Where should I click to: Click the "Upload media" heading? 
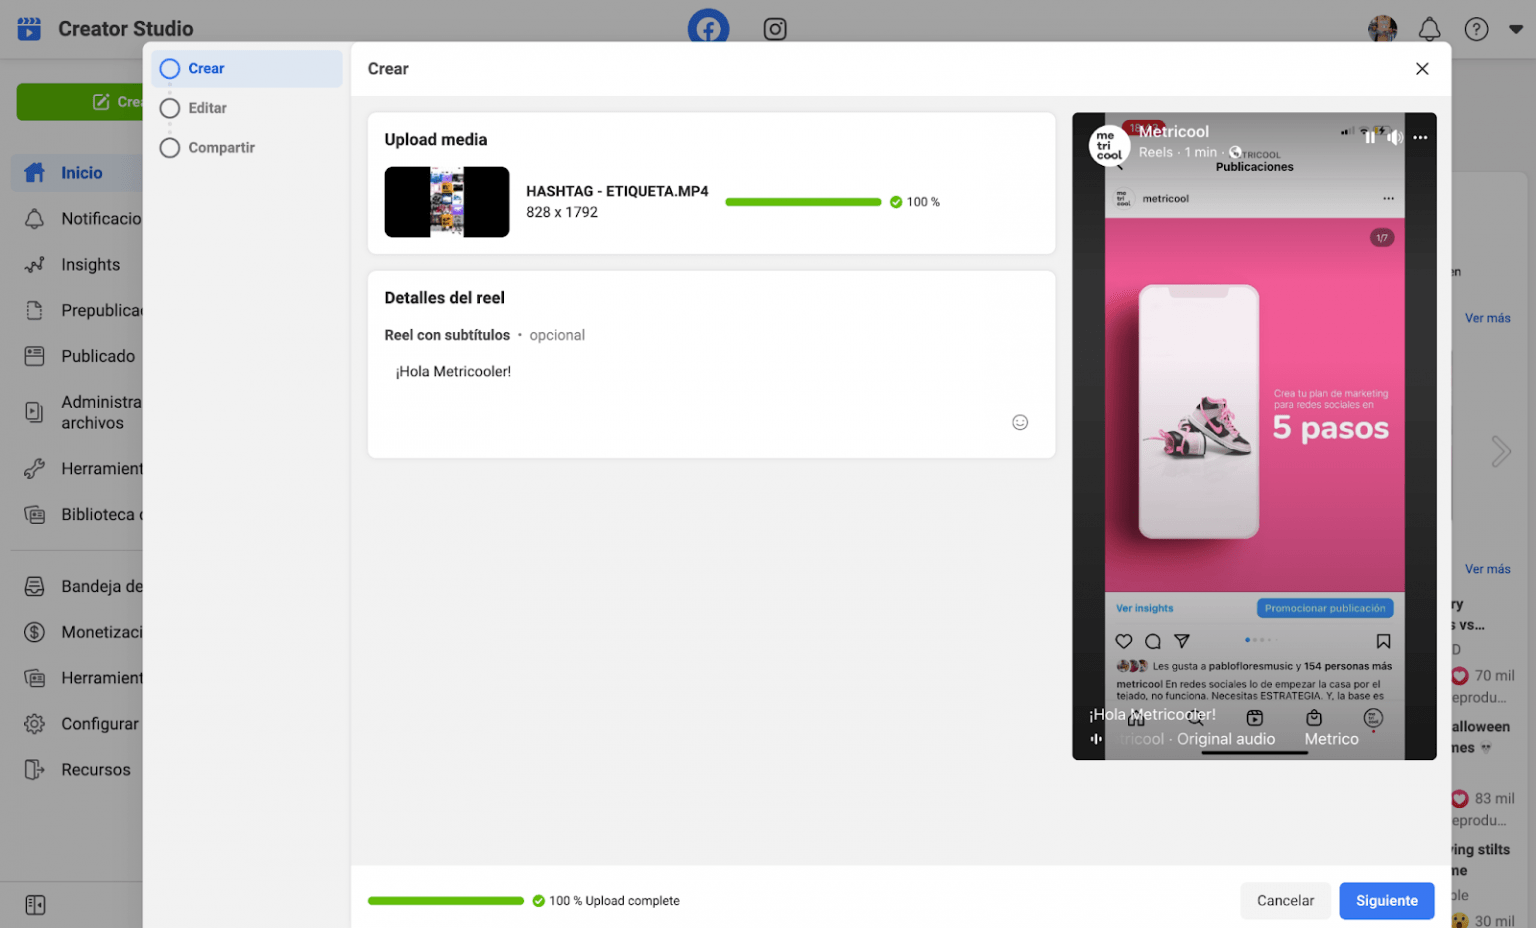click(x=436, y=140)
